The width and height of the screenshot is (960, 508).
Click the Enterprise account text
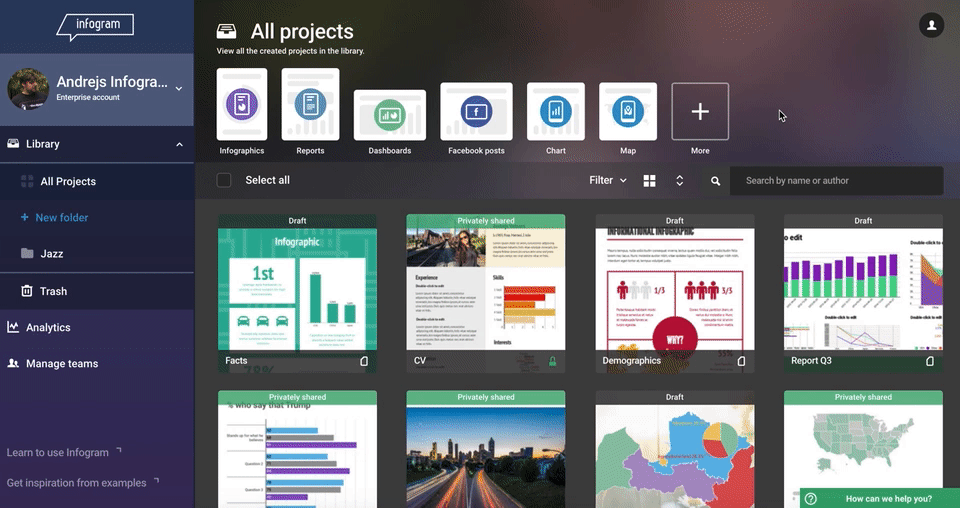88,97
